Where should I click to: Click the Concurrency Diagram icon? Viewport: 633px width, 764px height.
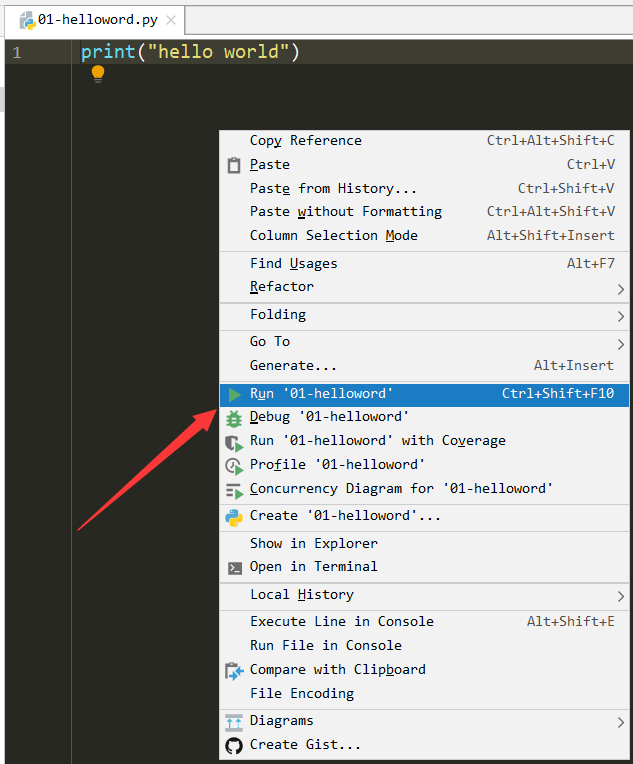234,490
